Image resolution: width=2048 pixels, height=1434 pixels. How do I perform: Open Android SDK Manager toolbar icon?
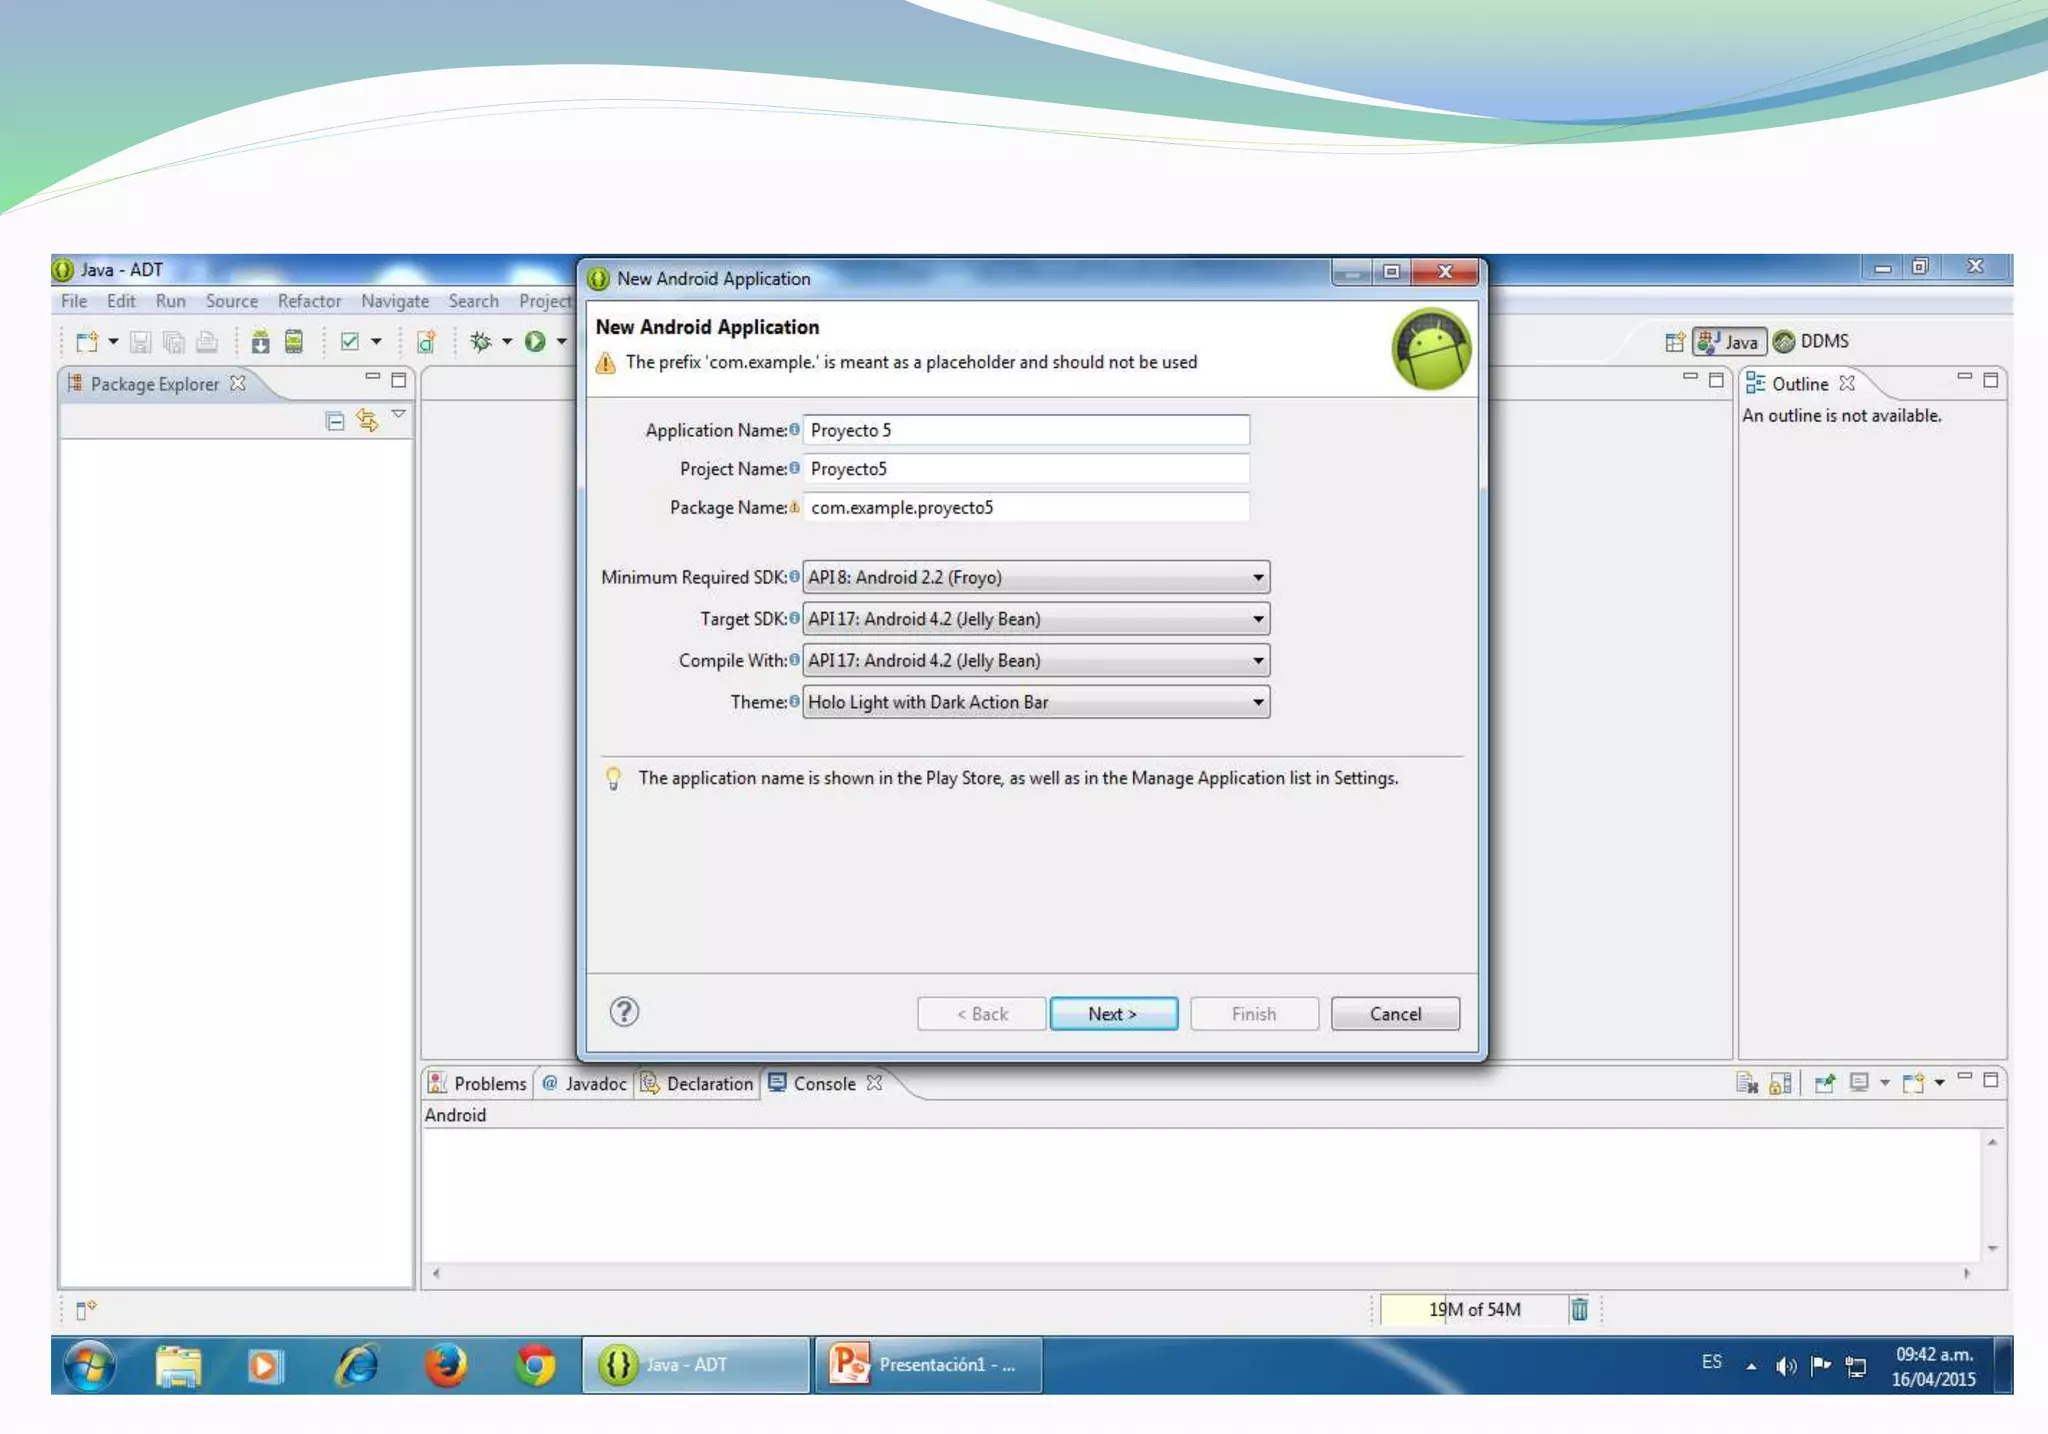click(x=260, y=342)
